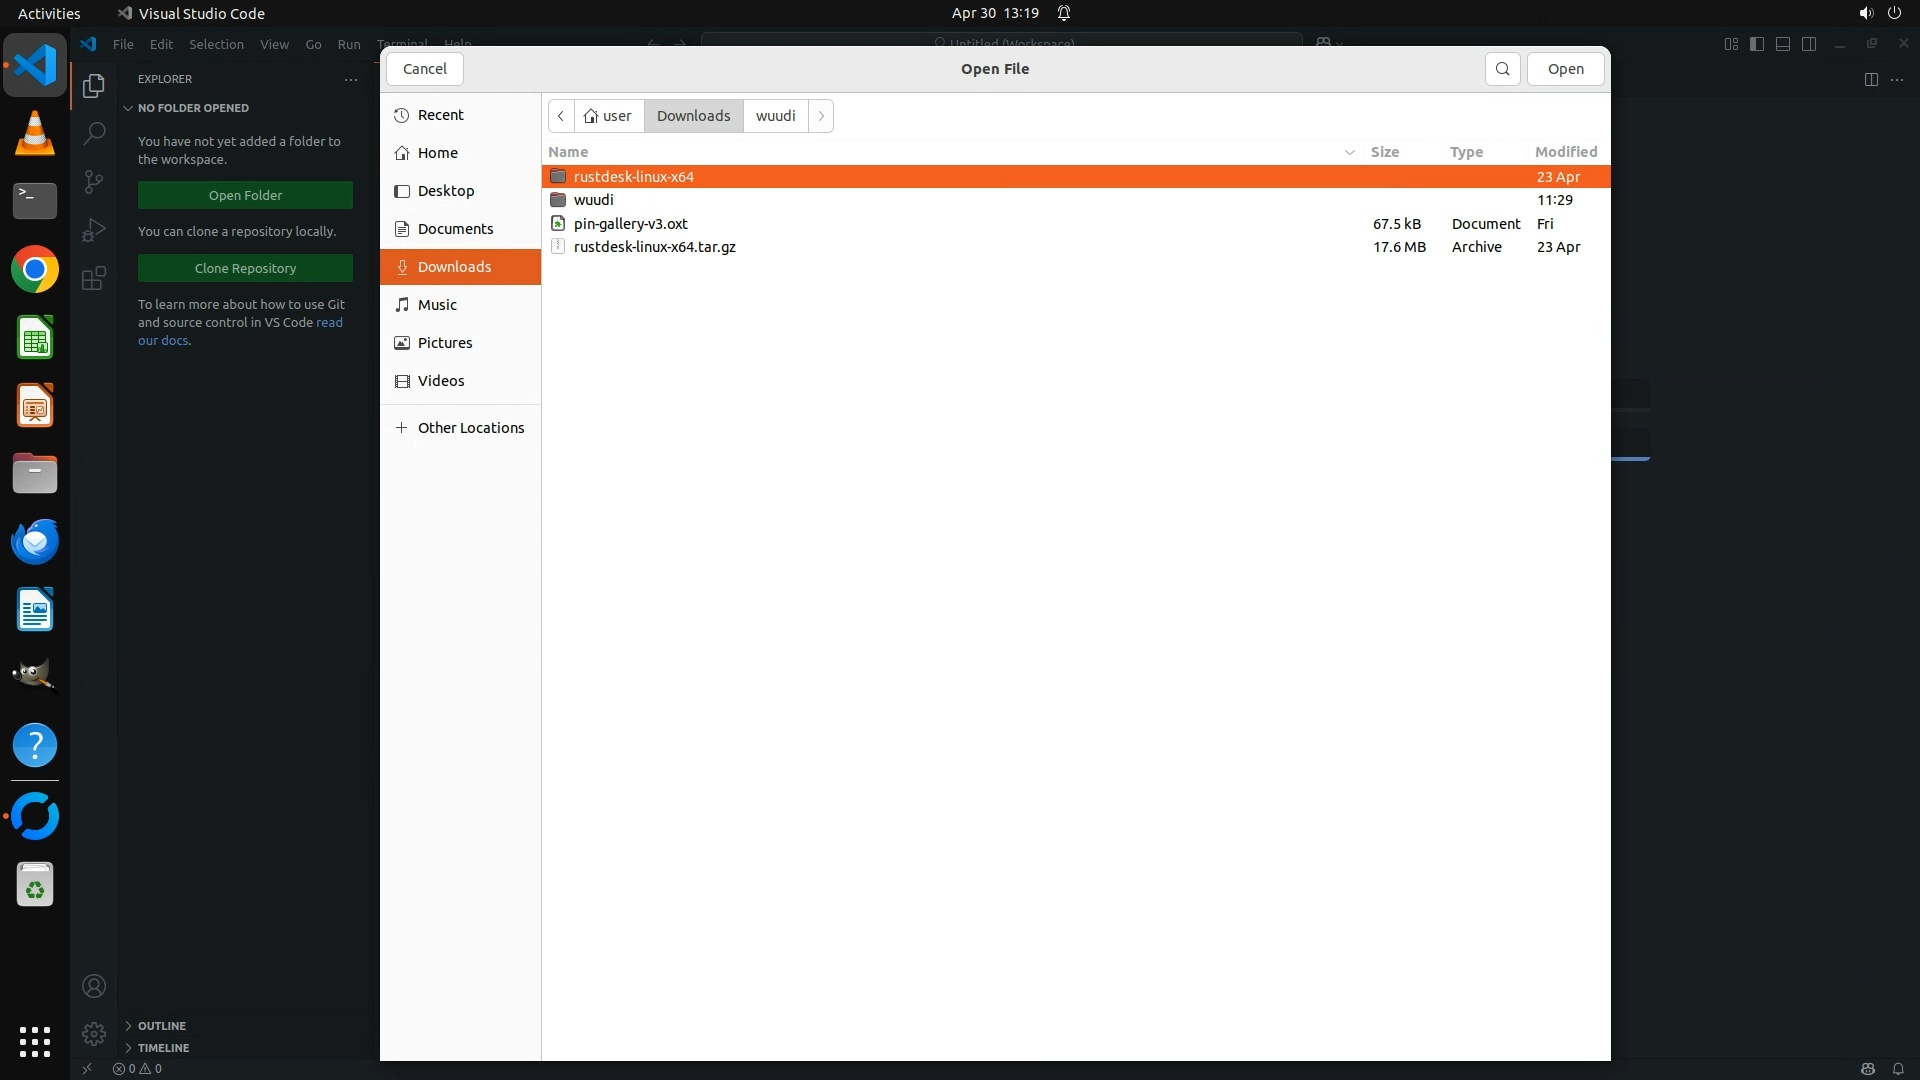
Task: Expand the Outline section
Action: point(161,1026)
